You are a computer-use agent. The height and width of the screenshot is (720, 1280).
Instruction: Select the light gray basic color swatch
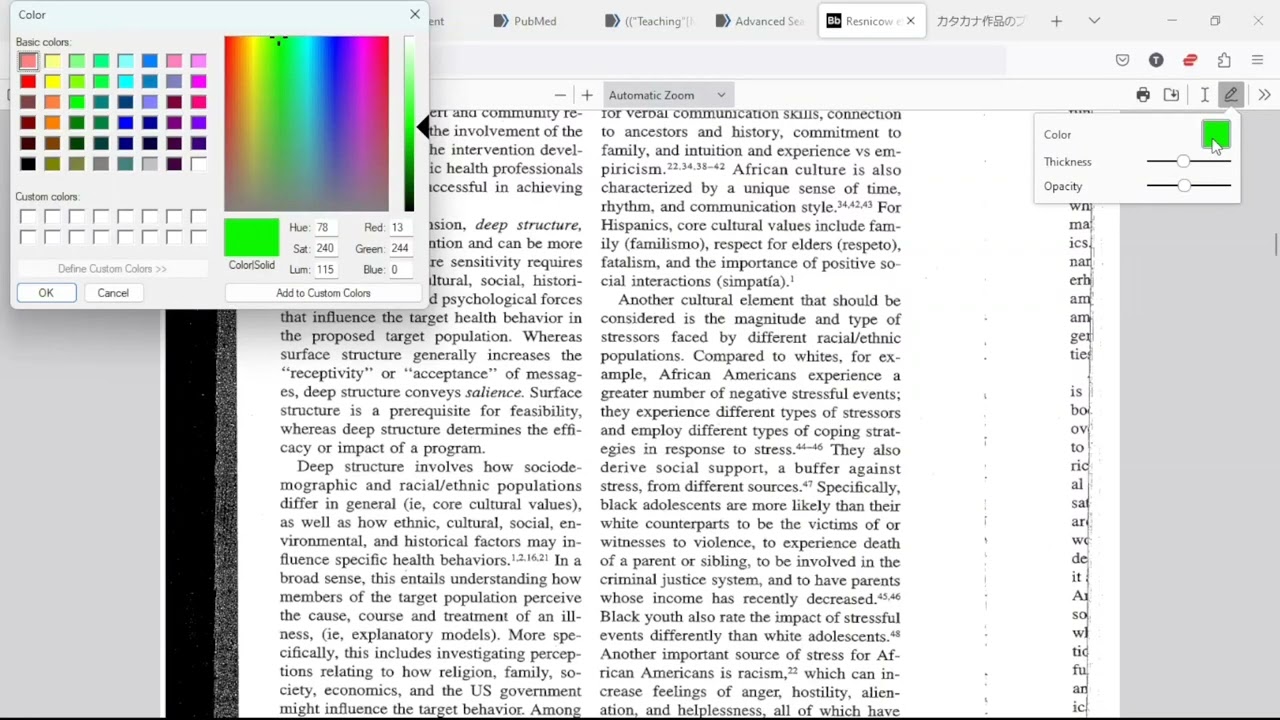click(149, 163)
